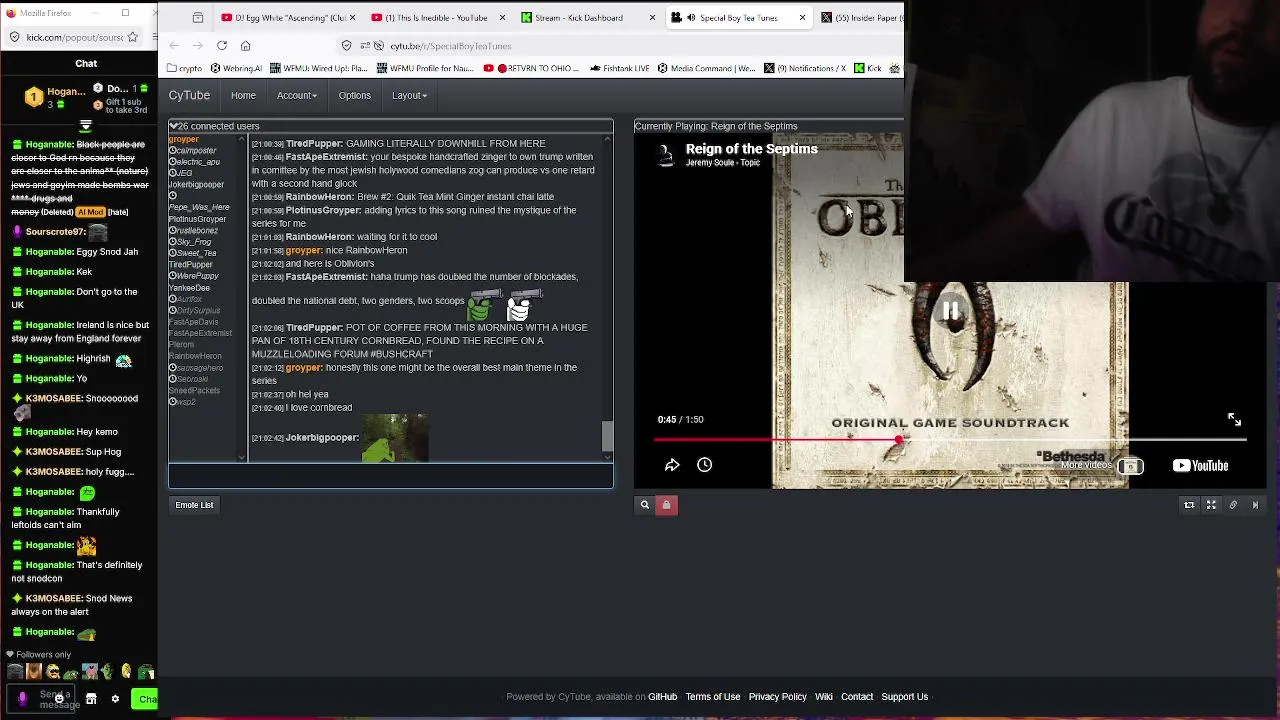Open the Privacy Policy link
The height and width of the screenshot is (720, 1280).
777,697
